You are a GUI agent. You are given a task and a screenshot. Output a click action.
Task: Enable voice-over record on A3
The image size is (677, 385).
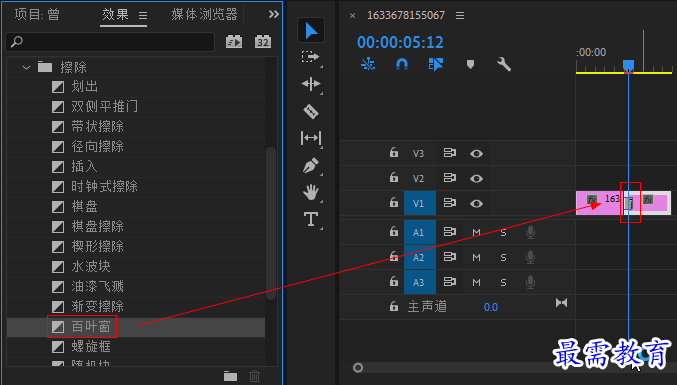coord(531,282)
